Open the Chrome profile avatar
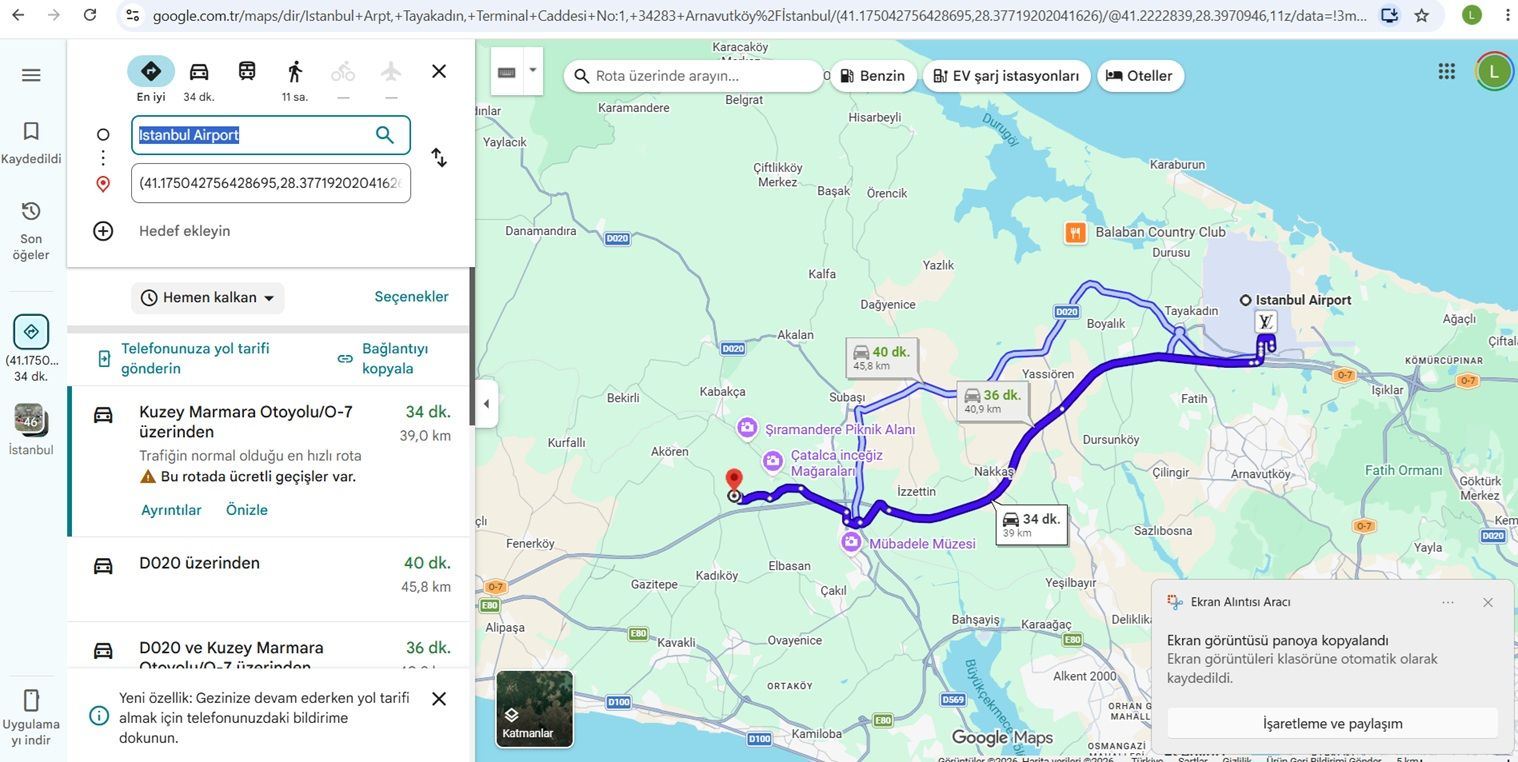 [x=1472, y=15]
